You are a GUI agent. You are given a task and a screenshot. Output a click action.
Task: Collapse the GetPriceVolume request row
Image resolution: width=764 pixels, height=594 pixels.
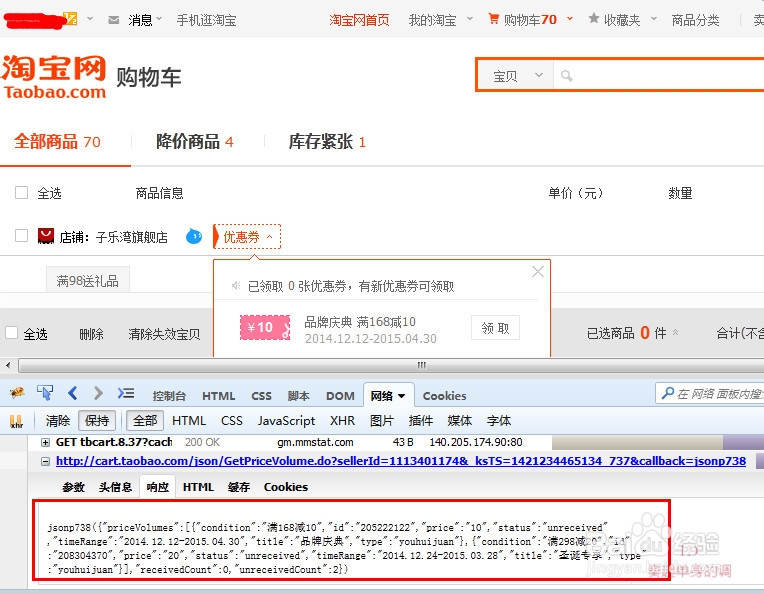[45, 461]
